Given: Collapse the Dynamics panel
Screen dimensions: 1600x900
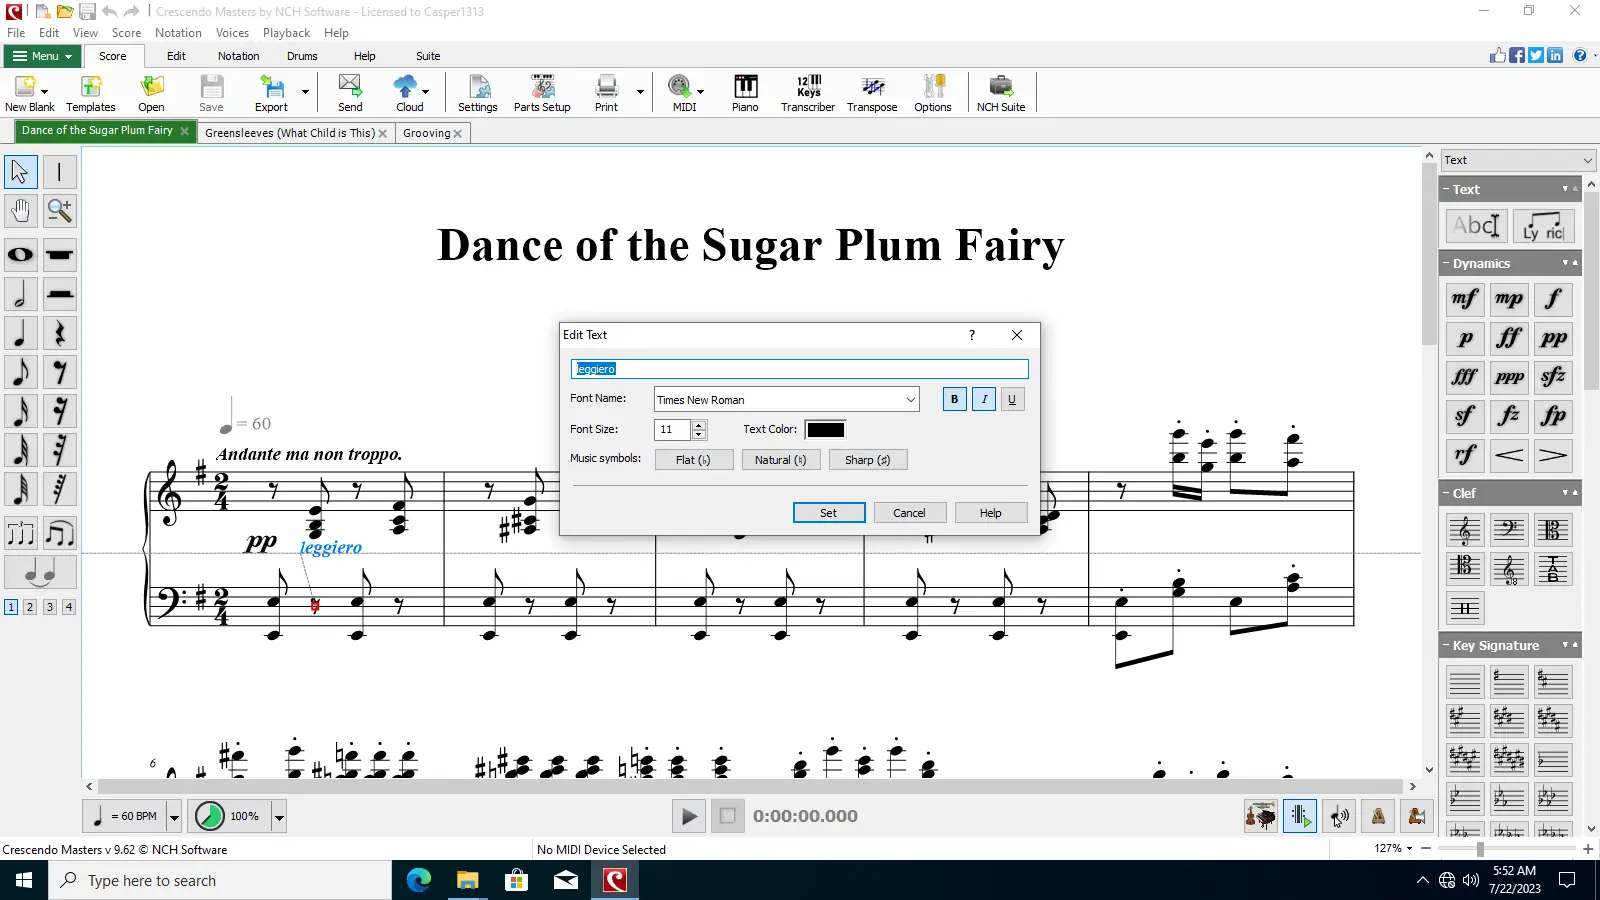Looking at the screenshot, I should 1446,264.
